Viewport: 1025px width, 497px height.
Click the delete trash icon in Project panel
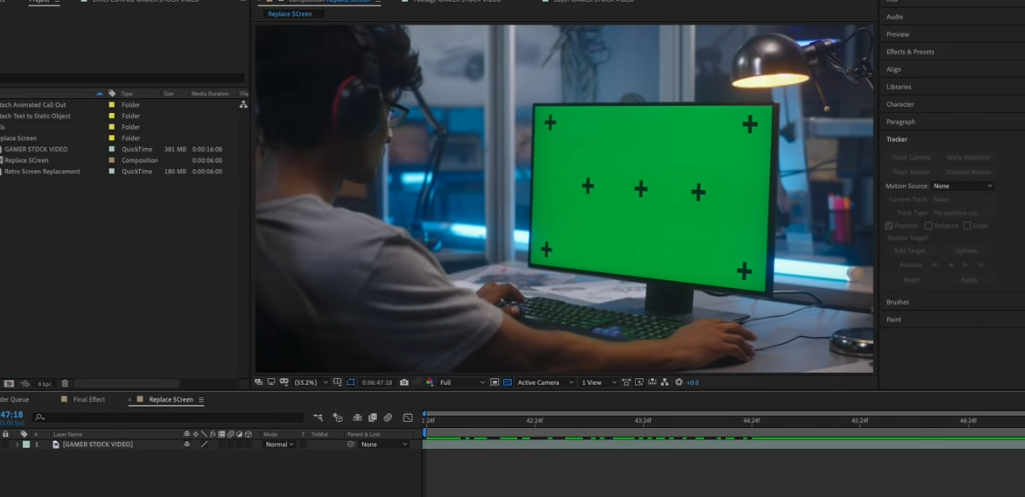65,383
